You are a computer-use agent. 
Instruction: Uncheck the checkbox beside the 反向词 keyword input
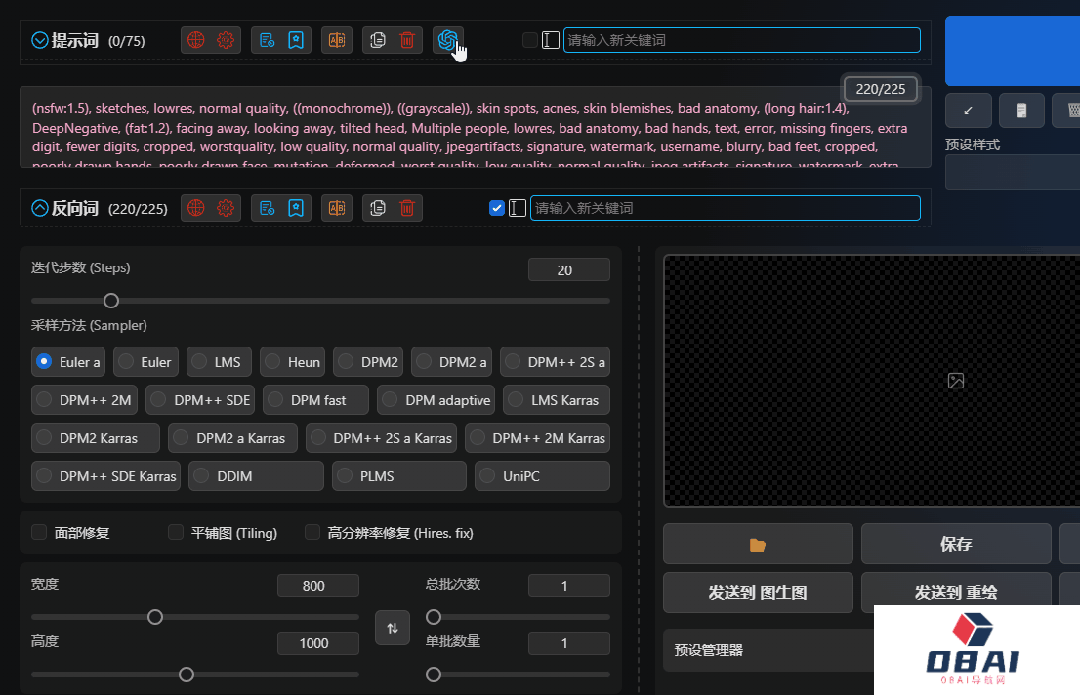[x=497, y=208]
